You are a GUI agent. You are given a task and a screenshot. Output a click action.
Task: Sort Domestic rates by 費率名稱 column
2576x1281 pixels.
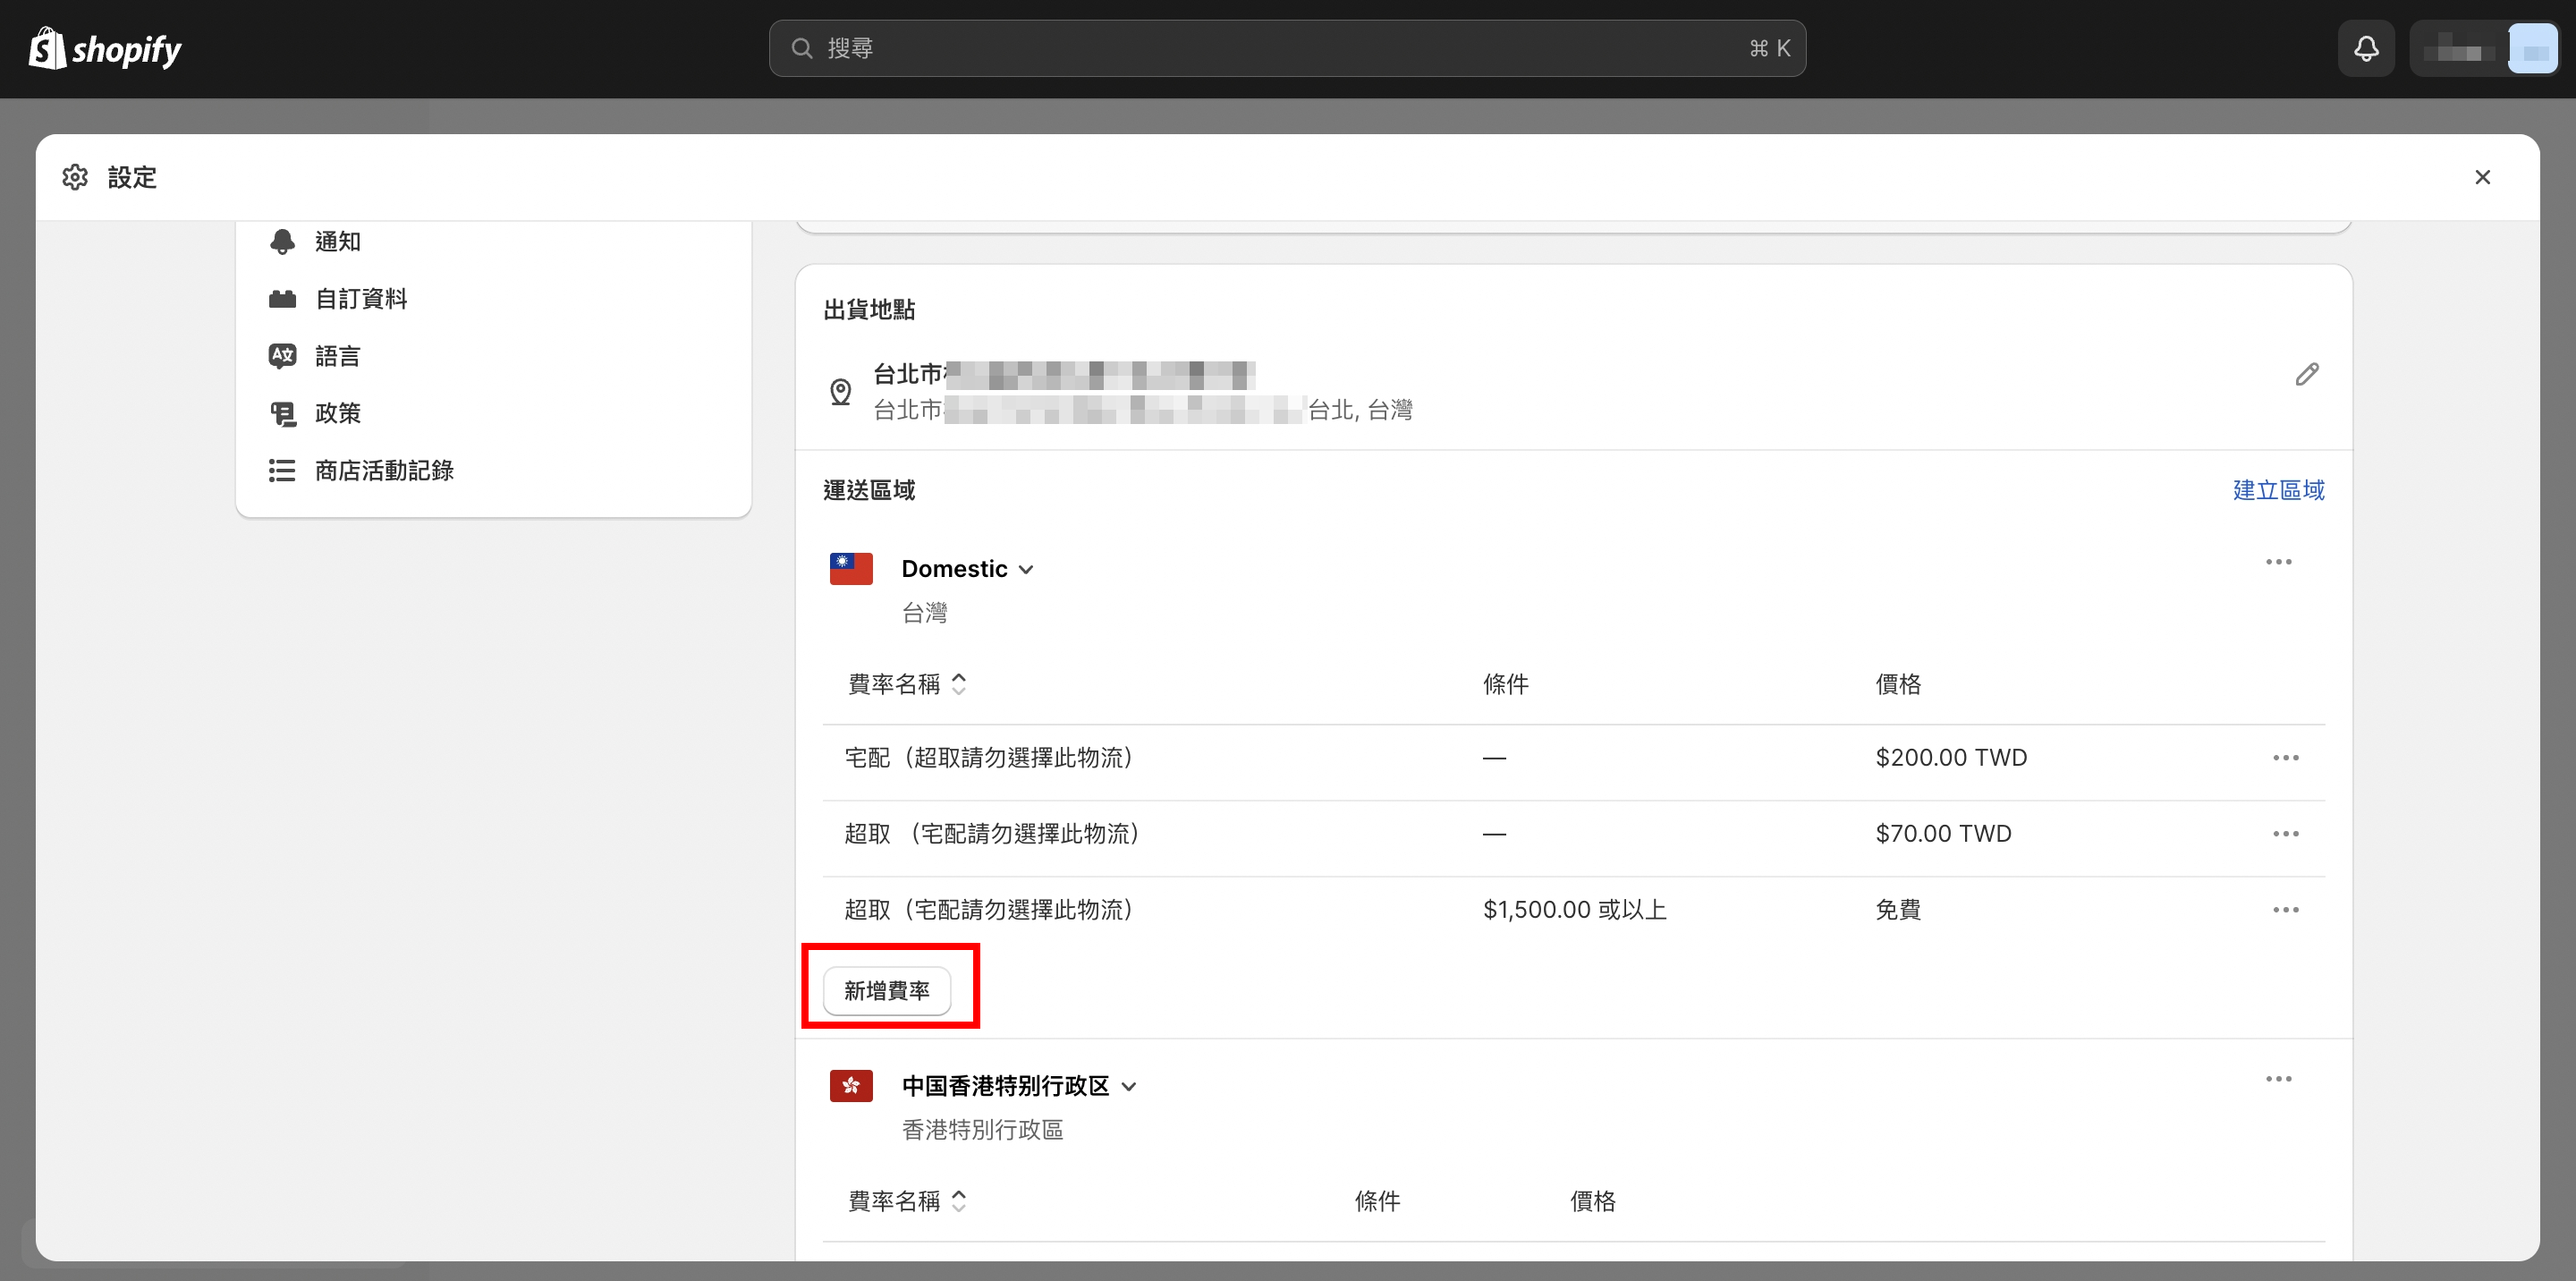907,684
